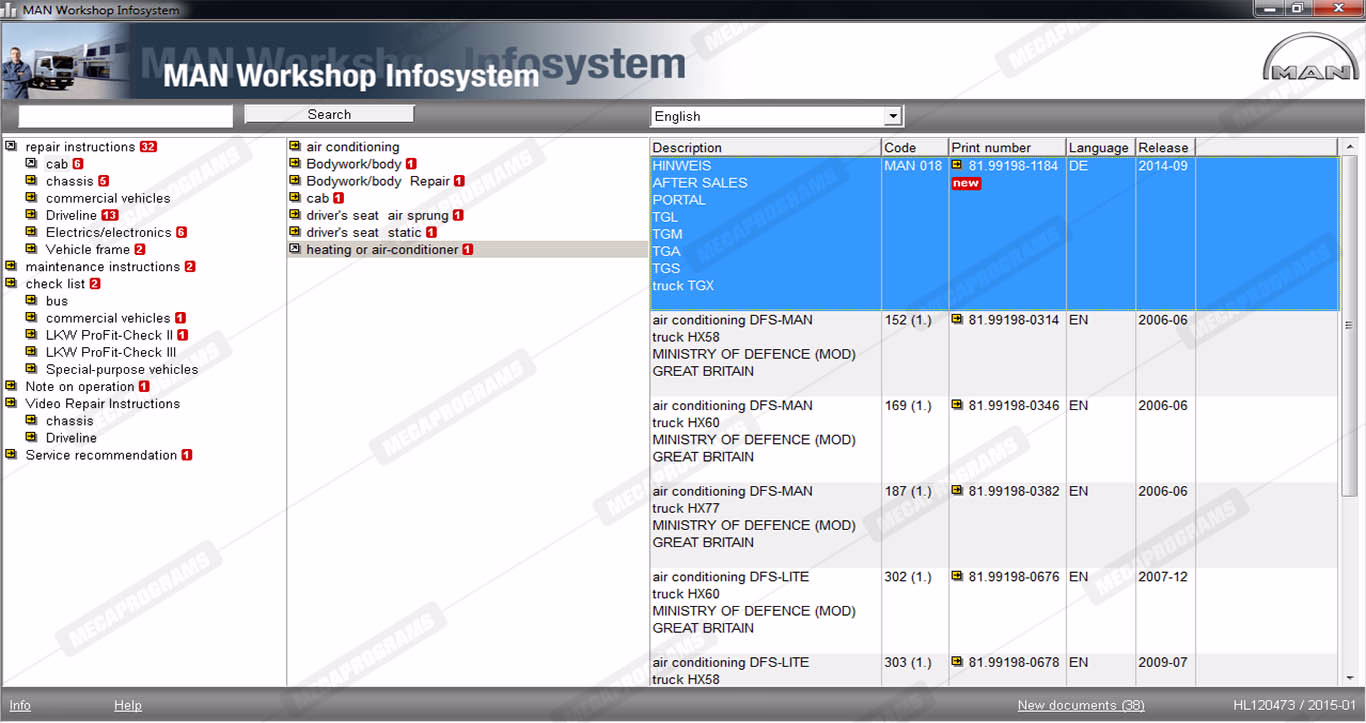This screenshot has height=723, width=1366.
Task: Click release date 2014-09
Action: click(x=1163, y=165)
